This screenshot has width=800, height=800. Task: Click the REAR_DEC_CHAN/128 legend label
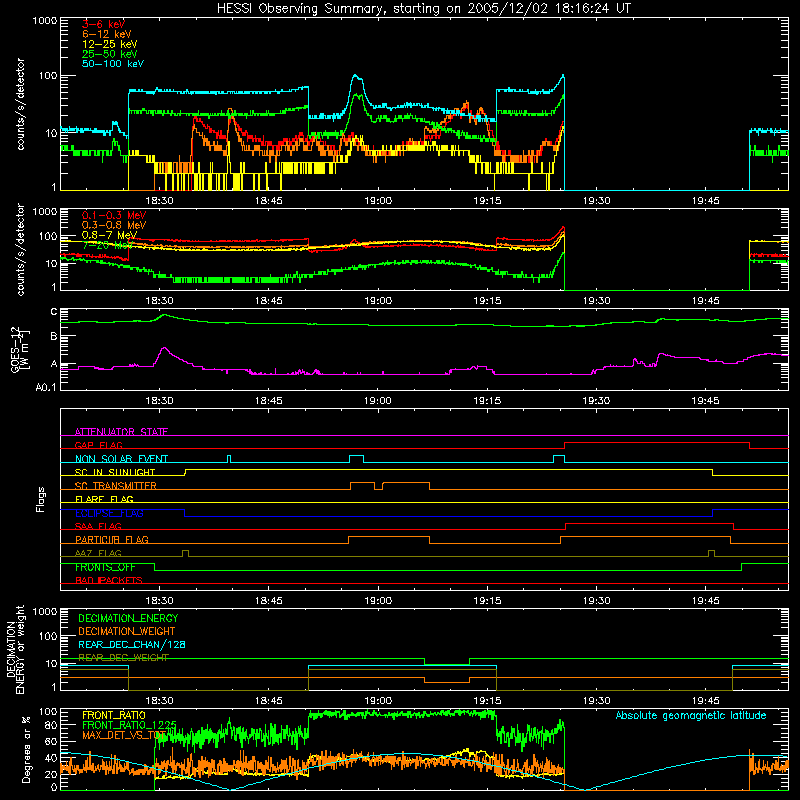[x=132, y=644]
